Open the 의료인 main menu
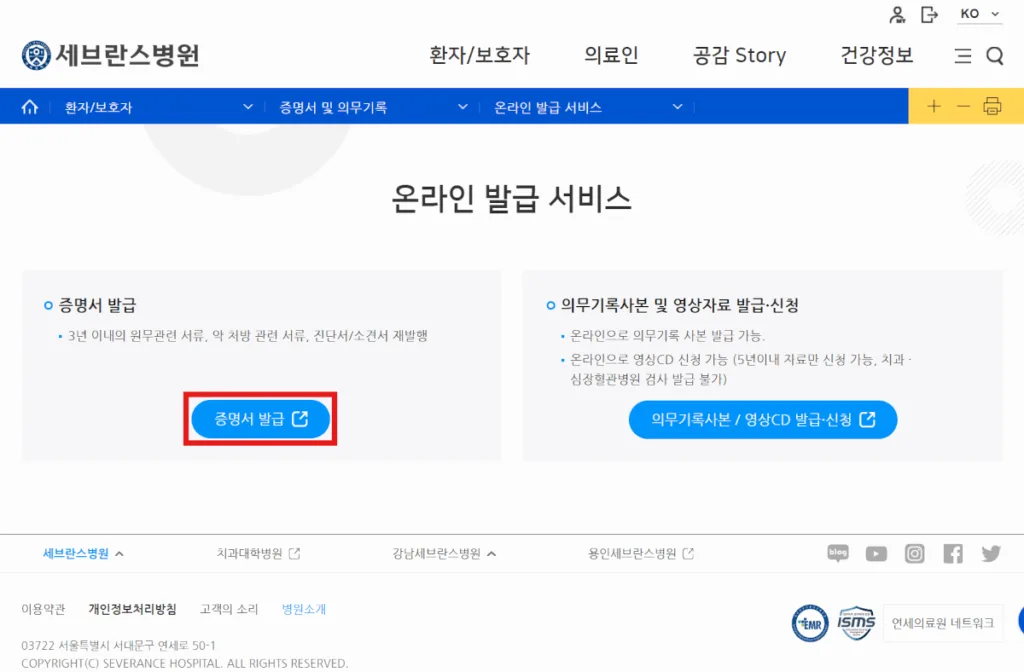This screenshot has width=1024, height=672. [611, 55]
